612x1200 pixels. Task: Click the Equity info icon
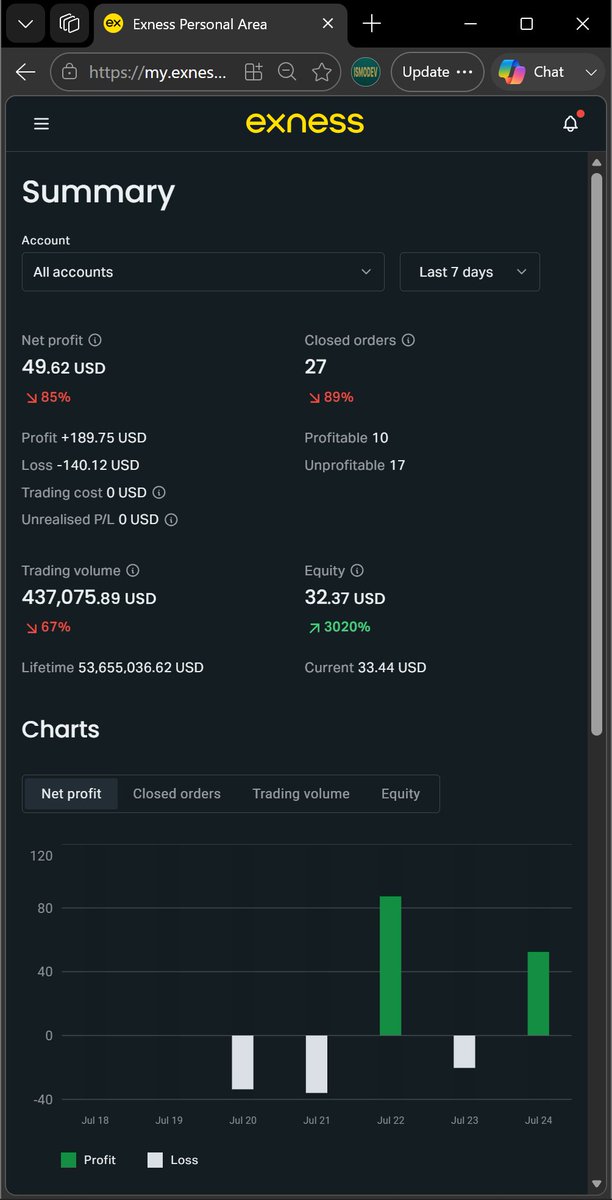(x=357, y=570)
